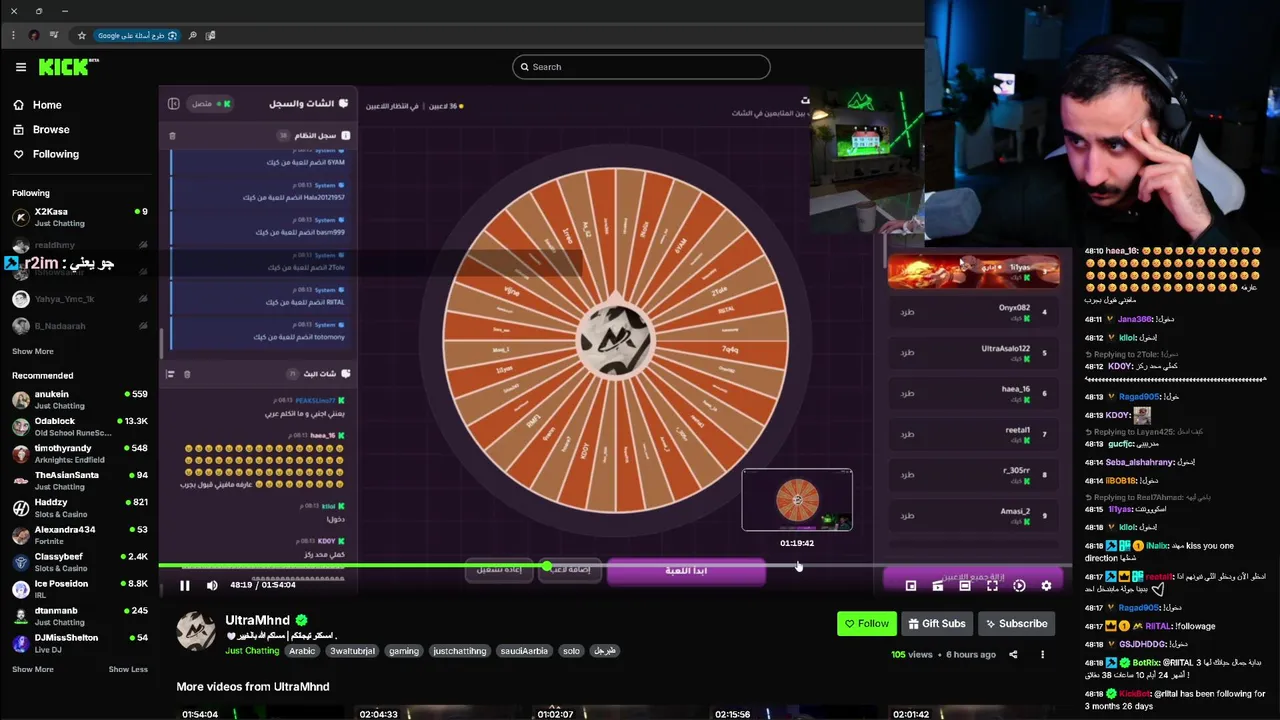Open UltraMhnd channel avatar
Viewport: 1280px width, 720px height.
click(196, 632)
